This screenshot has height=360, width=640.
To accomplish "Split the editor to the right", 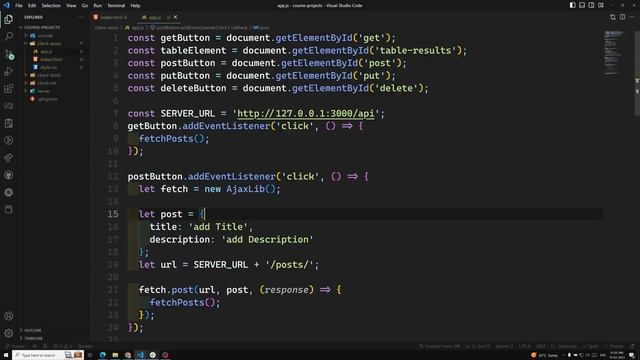I will 622,17.
